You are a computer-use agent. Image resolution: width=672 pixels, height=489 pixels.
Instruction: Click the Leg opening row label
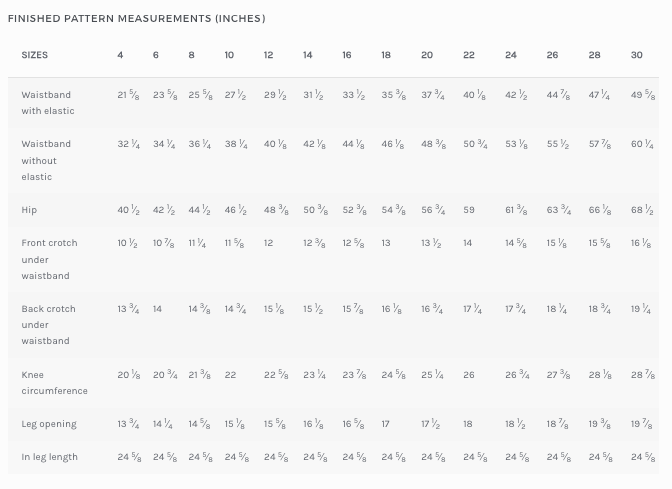(49, 424)
